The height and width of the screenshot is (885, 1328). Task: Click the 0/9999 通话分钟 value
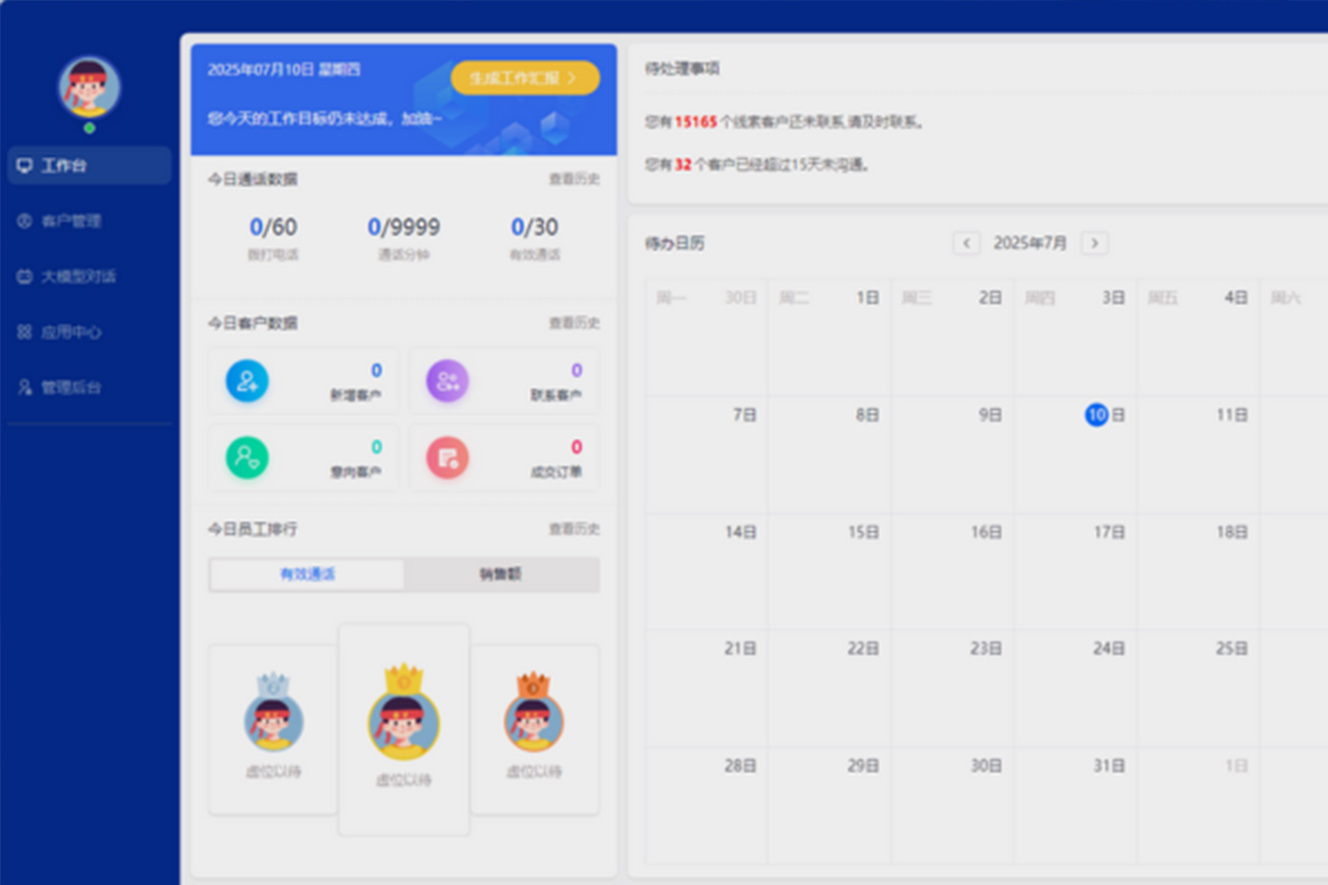point(404,227)
